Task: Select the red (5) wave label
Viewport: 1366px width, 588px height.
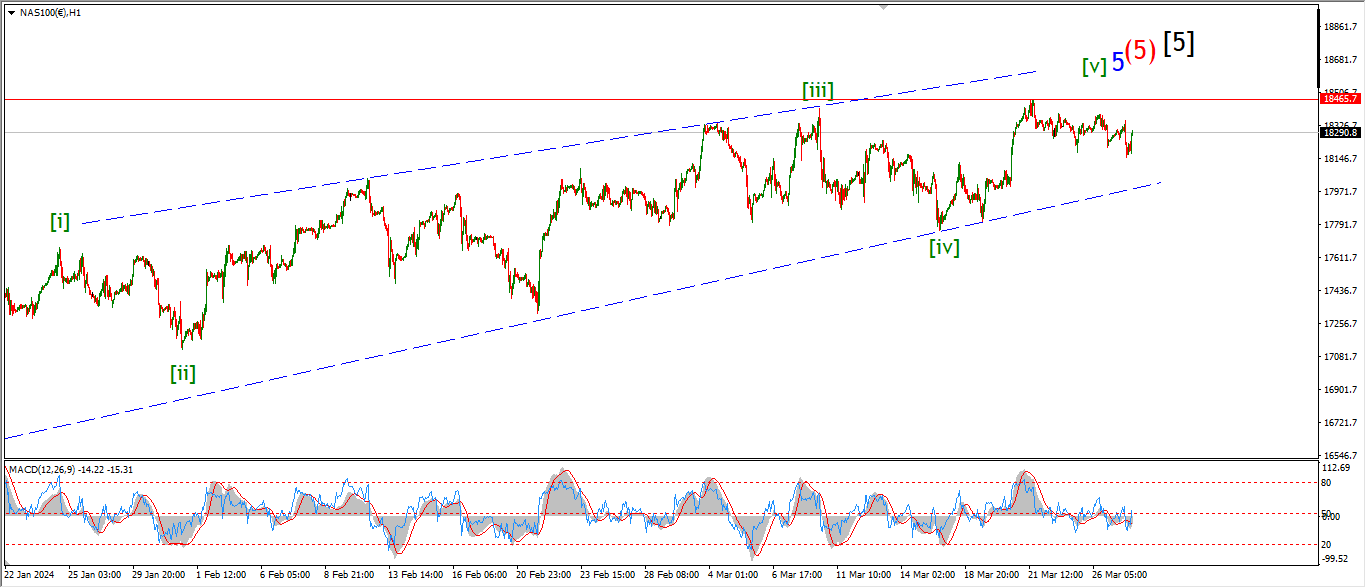Action: (1141, 51)
